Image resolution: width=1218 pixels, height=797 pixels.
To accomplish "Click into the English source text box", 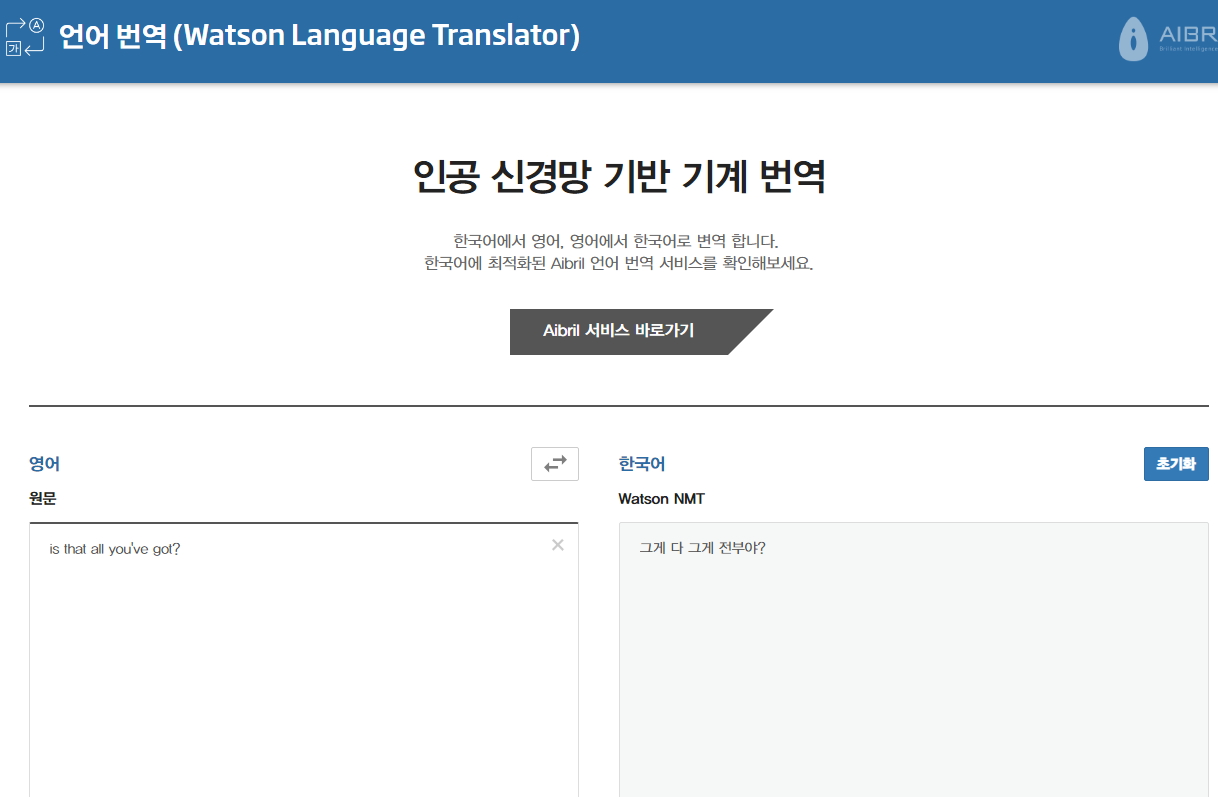I will pos(304,660).
